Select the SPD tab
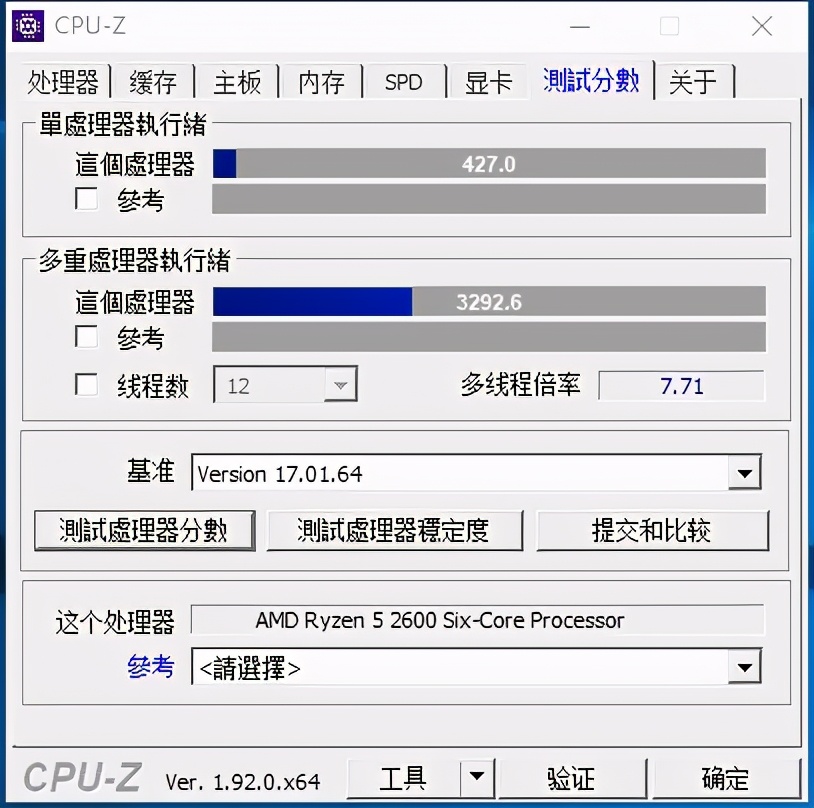This screenshot has height=808, width=814. pyautogui.click(x=404, y=82)
